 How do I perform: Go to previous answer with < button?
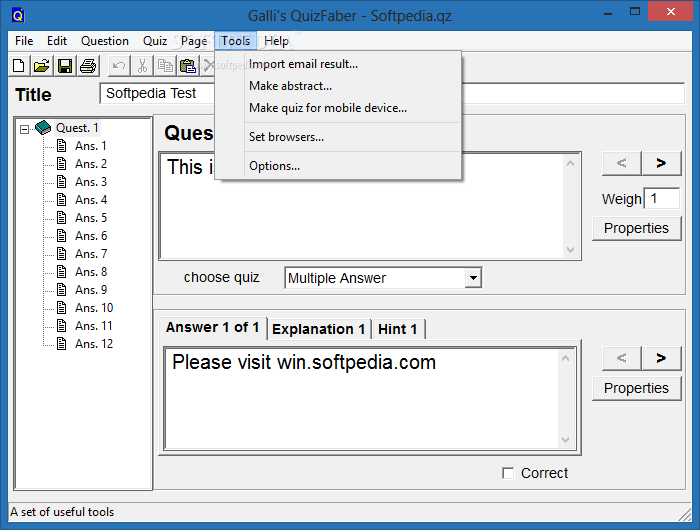[621, 358]
